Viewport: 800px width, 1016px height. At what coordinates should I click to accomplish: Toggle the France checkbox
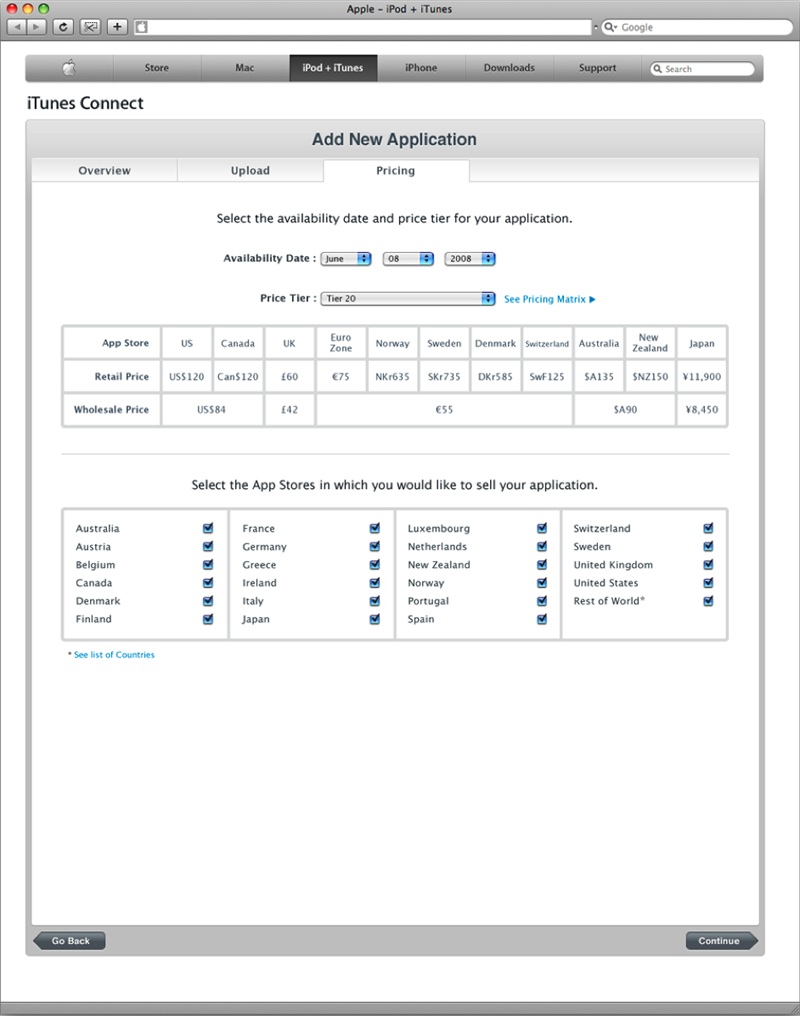click(x=374, y=528)
